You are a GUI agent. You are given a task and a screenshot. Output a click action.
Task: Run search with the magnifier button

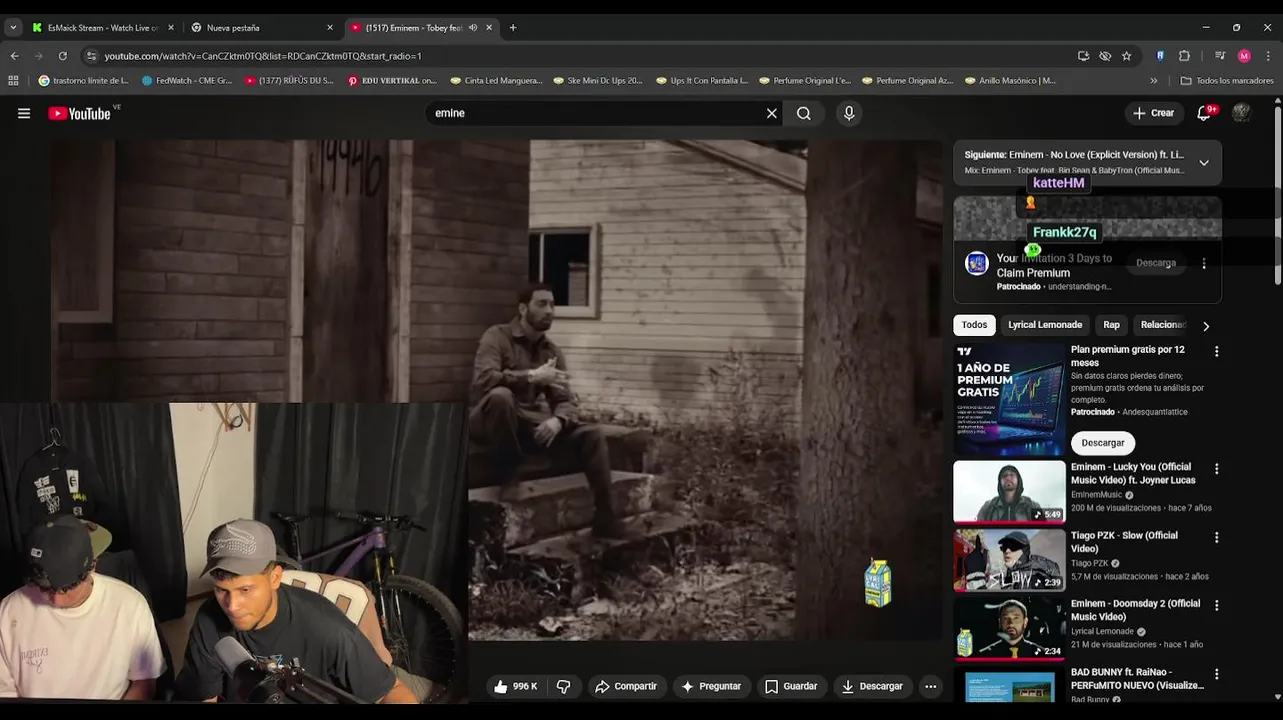804,113
